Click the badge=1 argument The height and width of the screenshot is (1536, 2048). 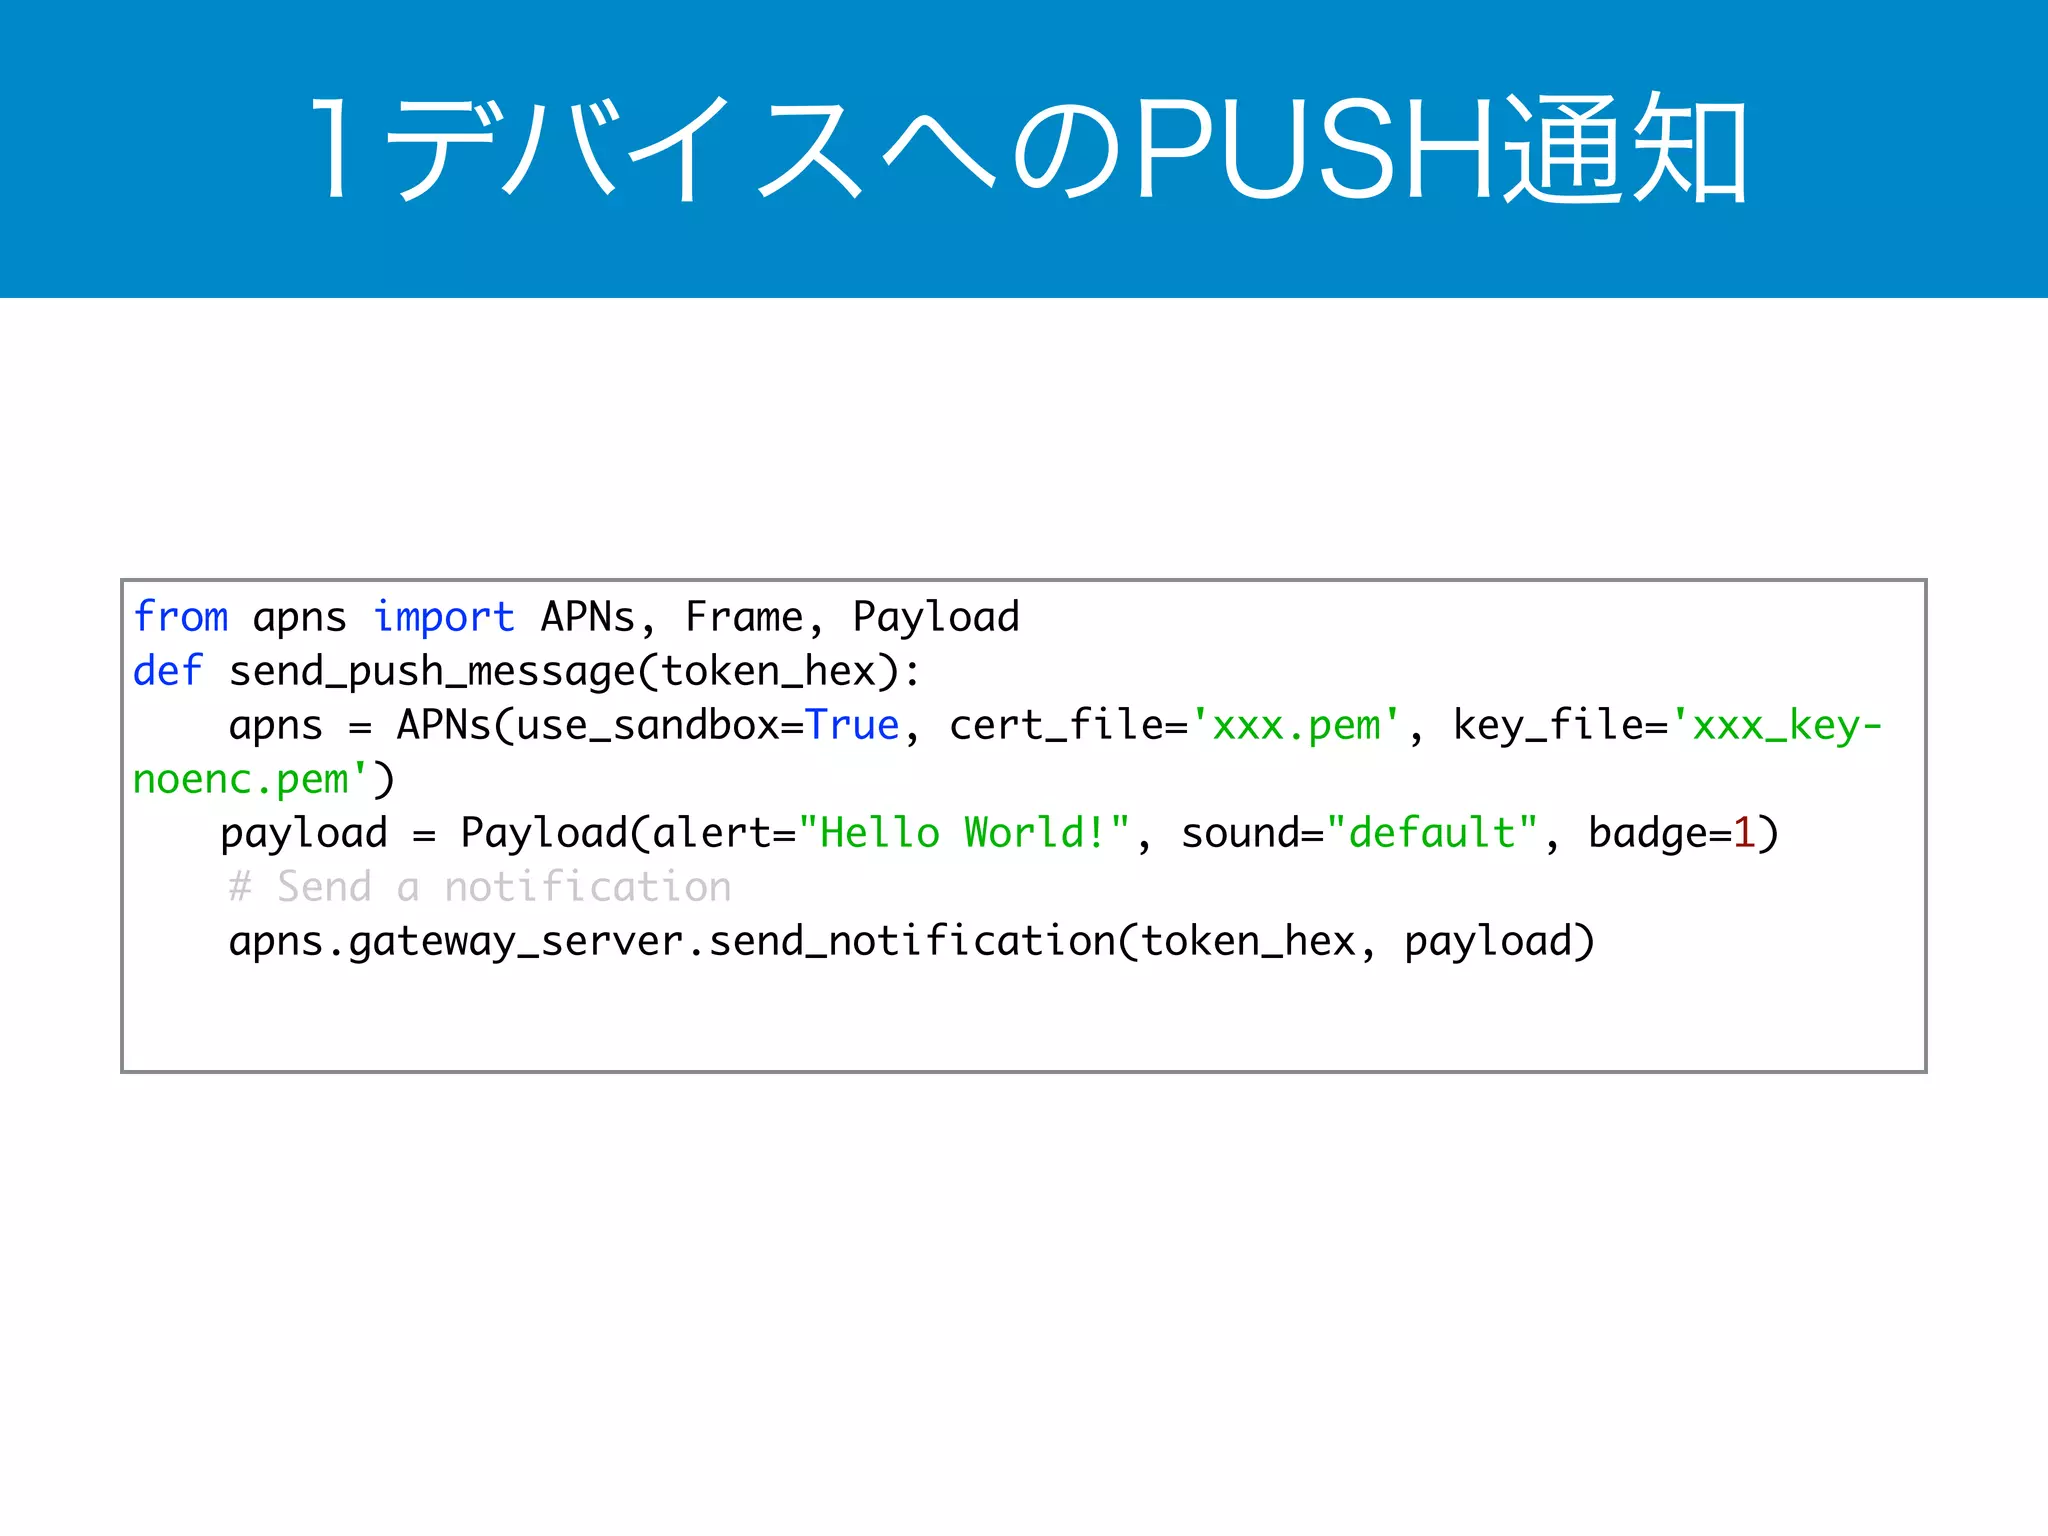[x=1672, y=833]
